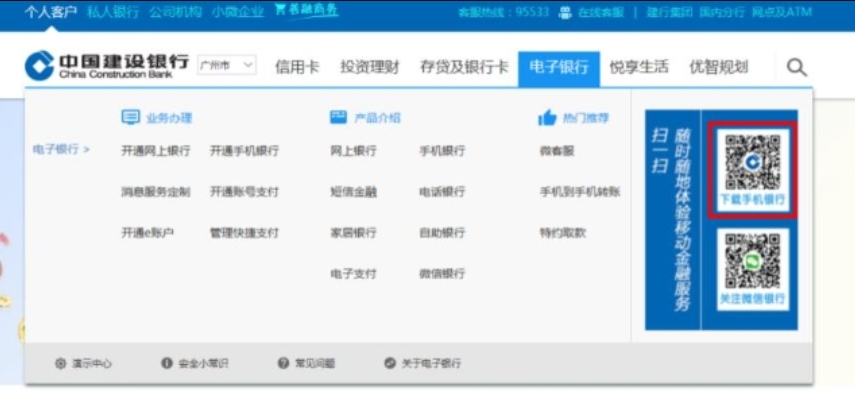The width and height of the screenshot is (855, 397).
Task: Click the 善融商务 shopping cart icon
Action: [x=280, y=10]
